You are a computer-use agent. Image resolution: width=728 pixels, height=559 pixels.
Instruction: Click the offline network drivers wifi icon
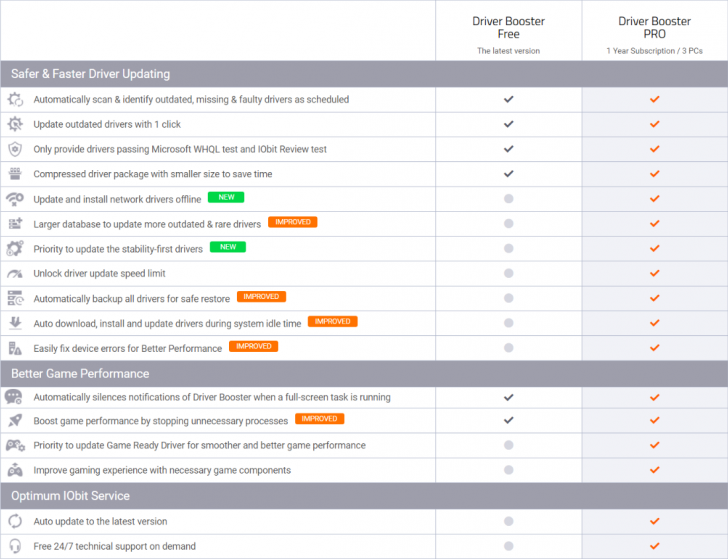click(x=15, y=199)
